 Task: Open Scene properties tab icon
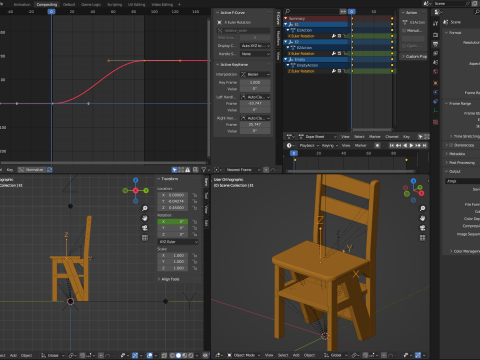click(x=435, y=62)
